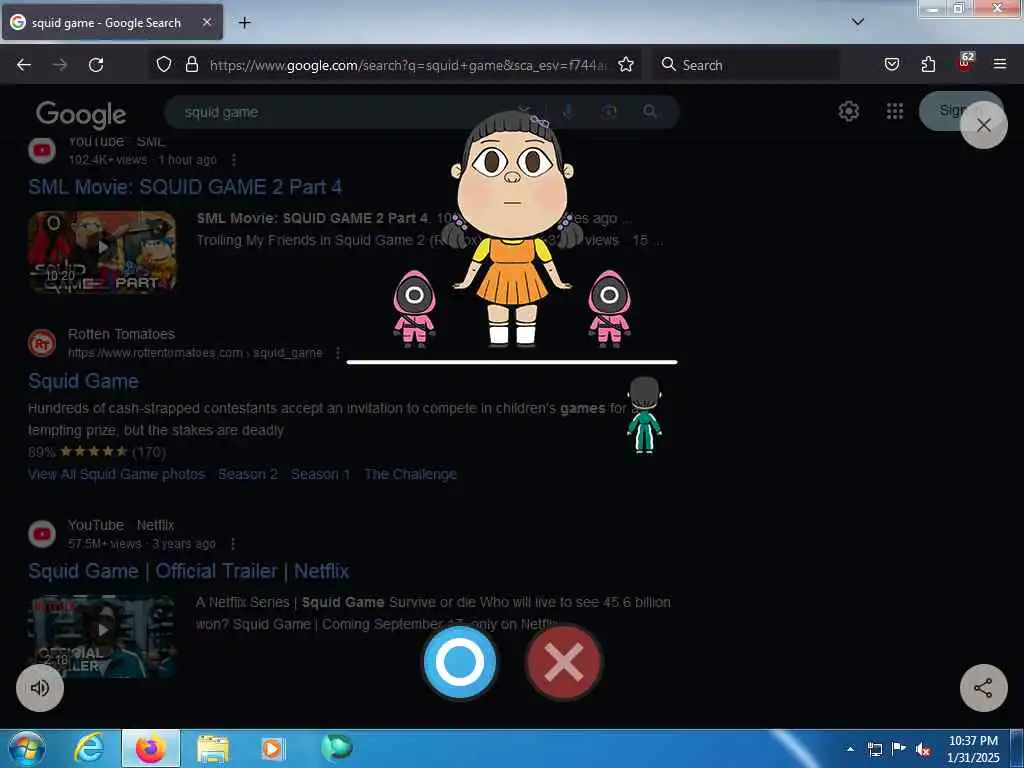Launch Internet Explorer from the taskbar
The width and height of the screenshot is (1024, 768).
point(89,749)
